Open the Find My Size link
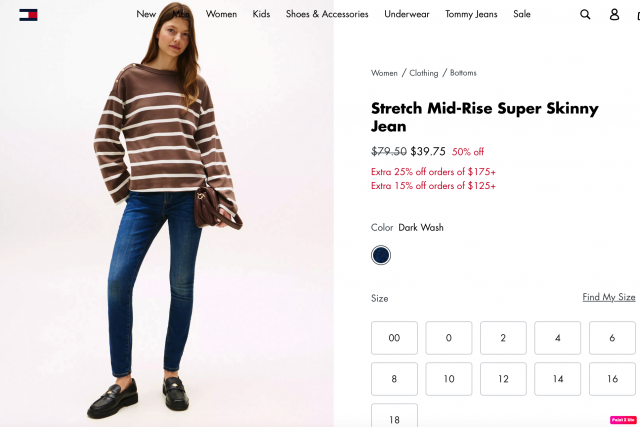 click(609, 297)
